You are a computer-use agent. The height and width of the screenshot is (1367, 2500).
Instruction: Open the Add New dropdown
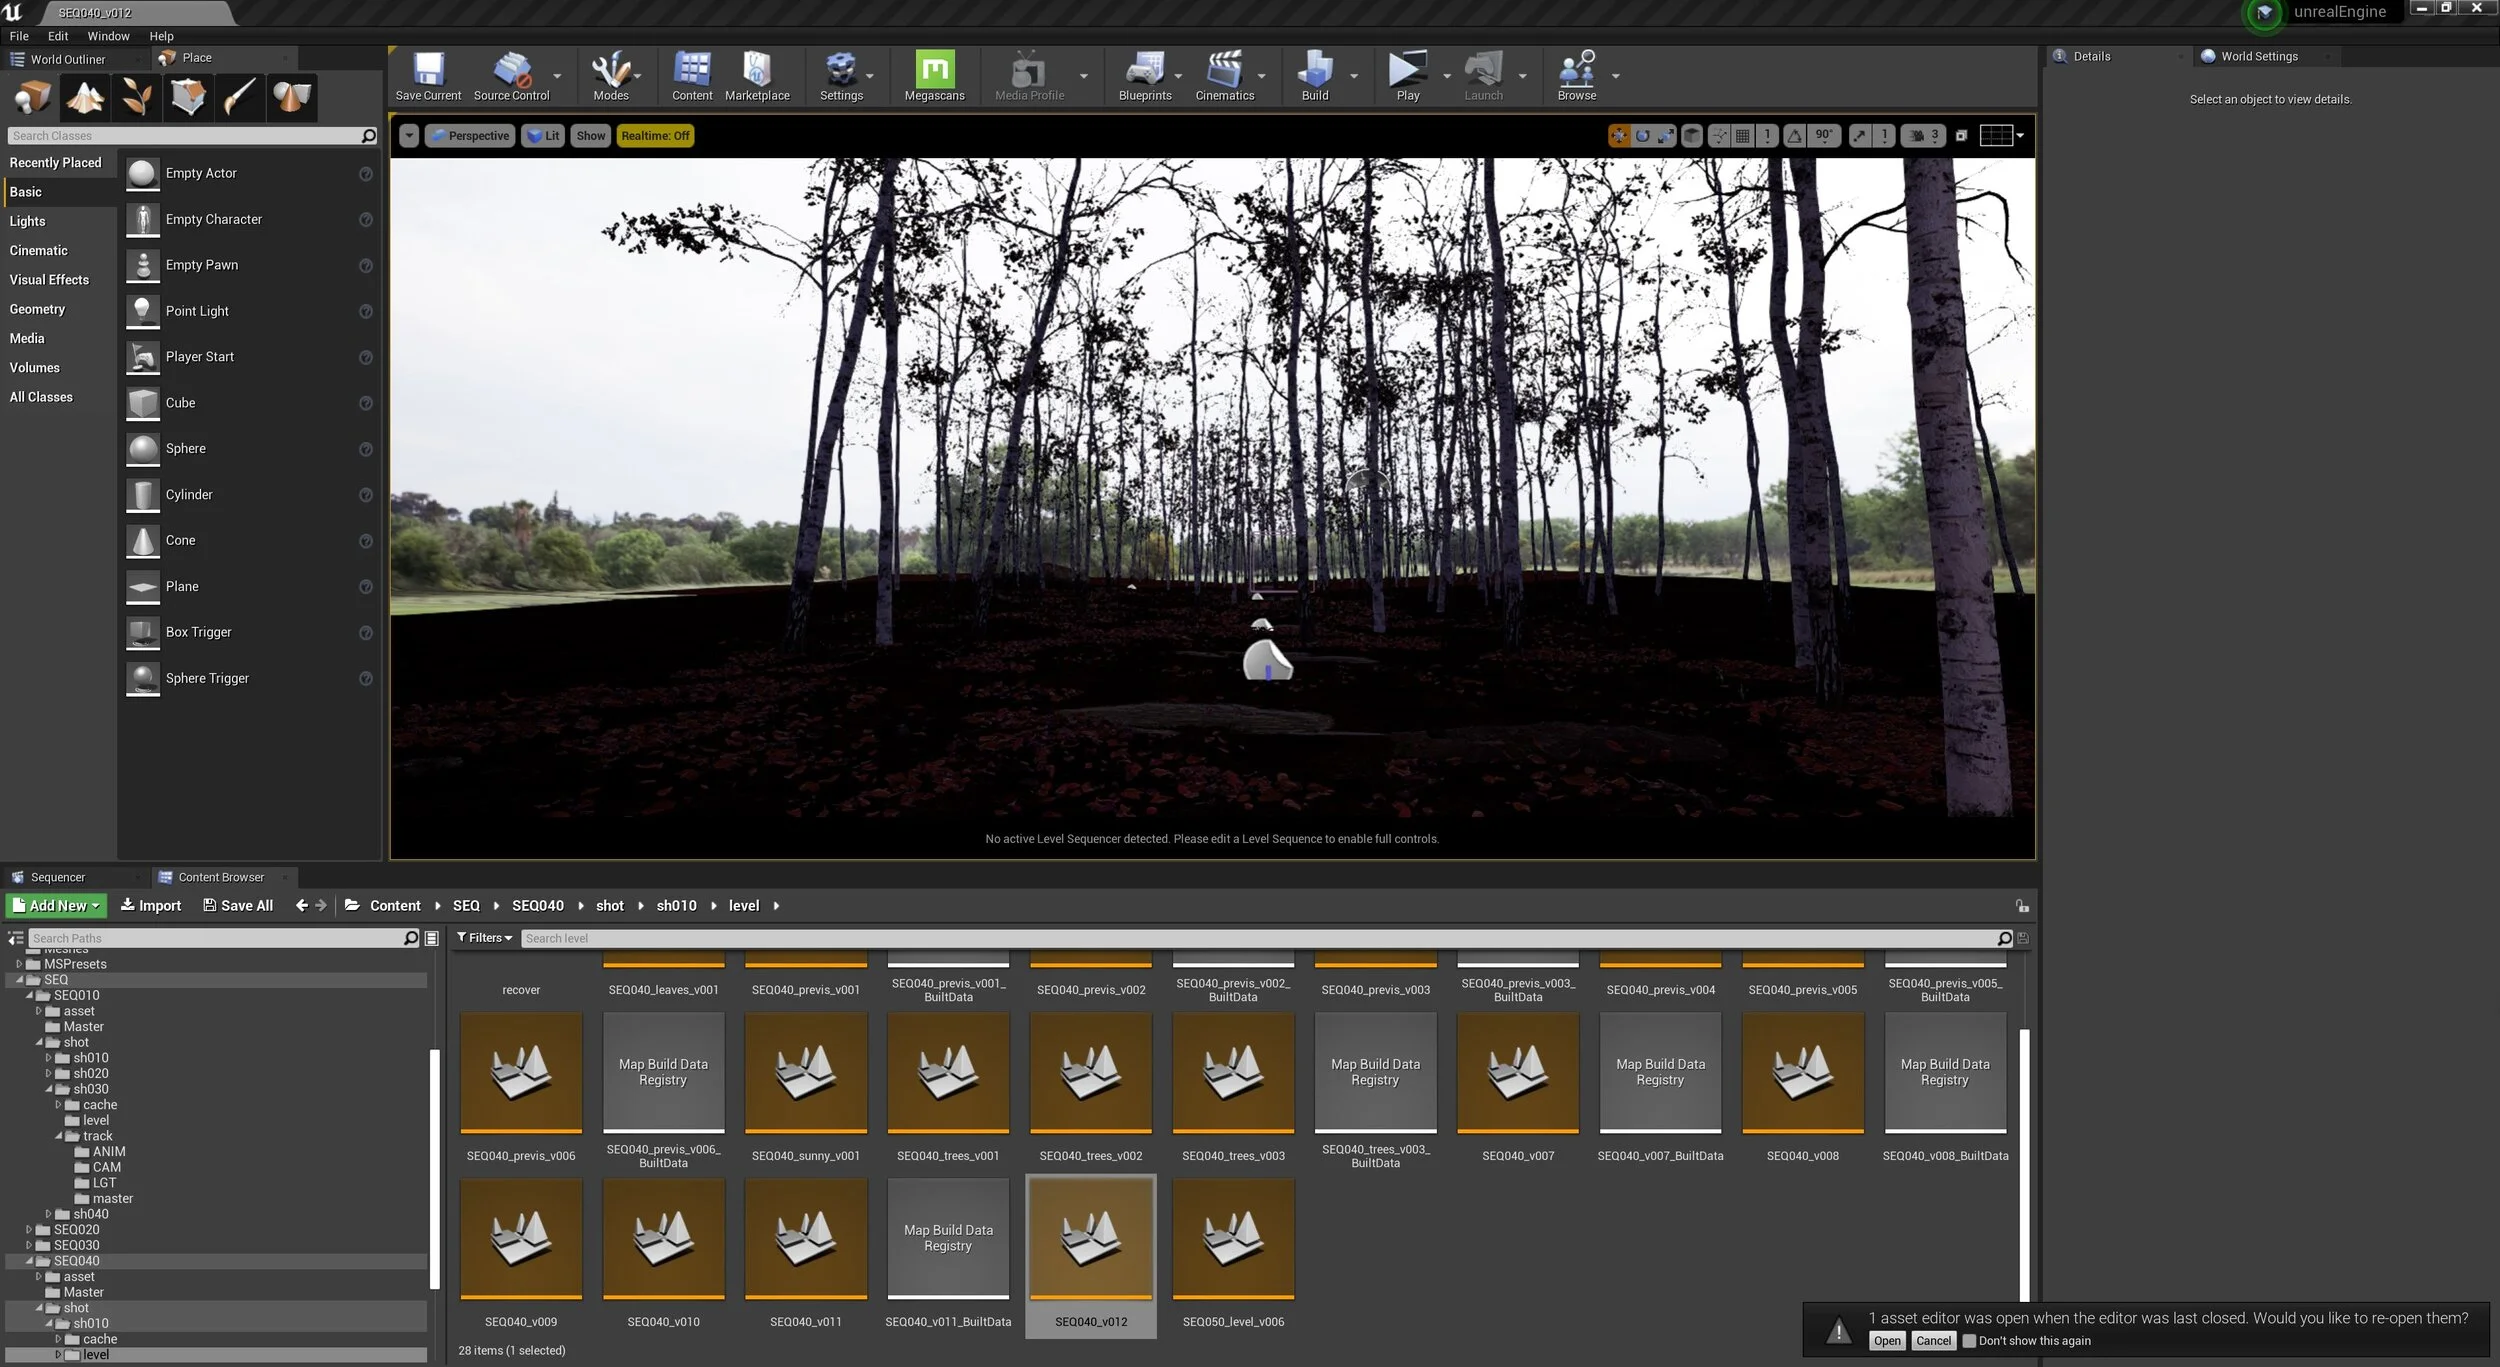56,906
